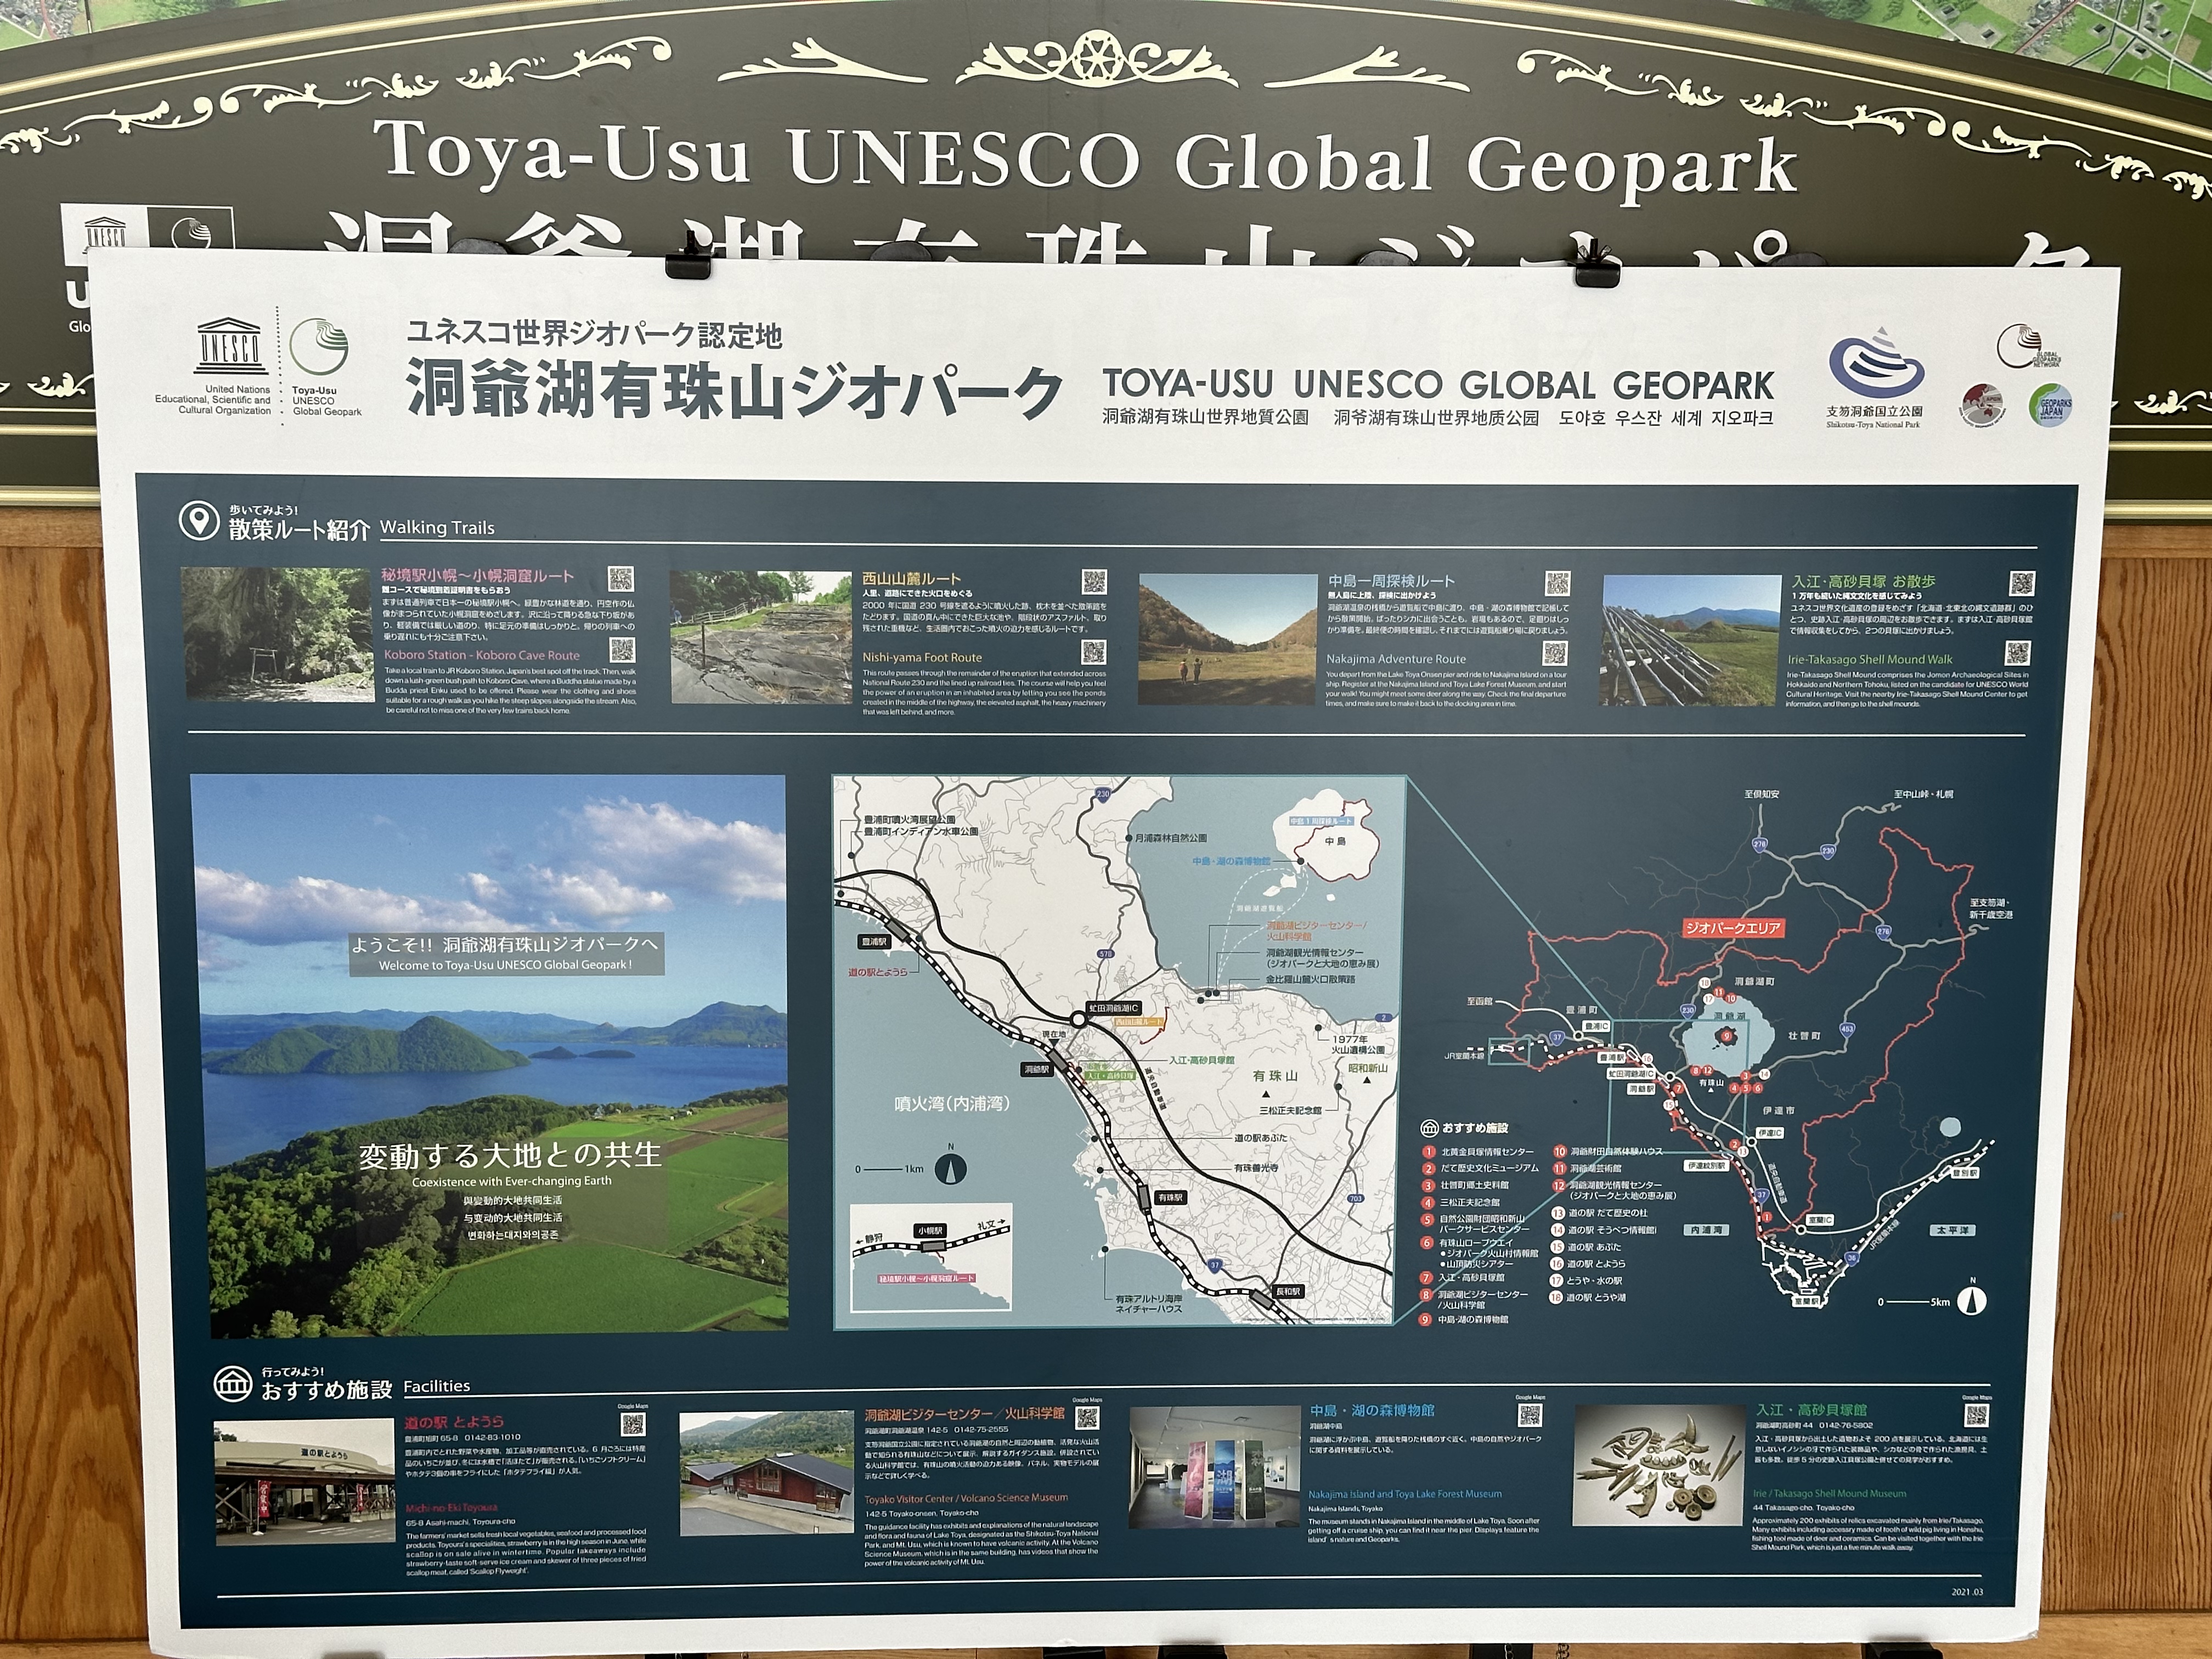Image resolution: width=2212 pixels, height=1659 pixels.
Task: Click the Toya-Usu Geopark green swirl logo
Action: tap(318, 348)
